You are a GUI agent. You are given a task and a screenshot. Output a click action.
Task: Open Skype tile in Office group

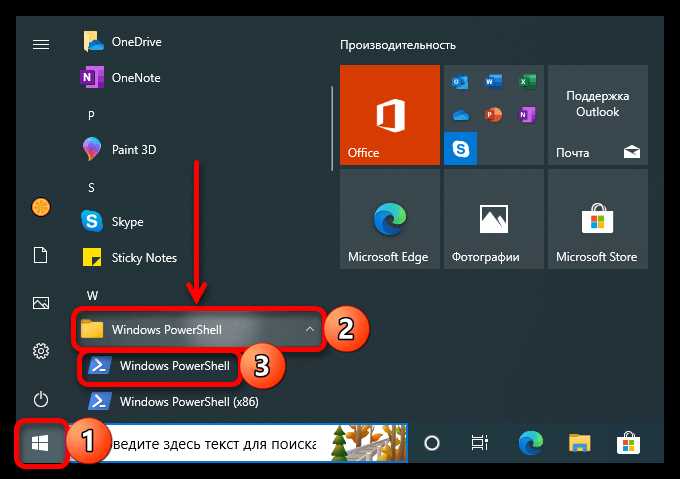coord(461,149)
